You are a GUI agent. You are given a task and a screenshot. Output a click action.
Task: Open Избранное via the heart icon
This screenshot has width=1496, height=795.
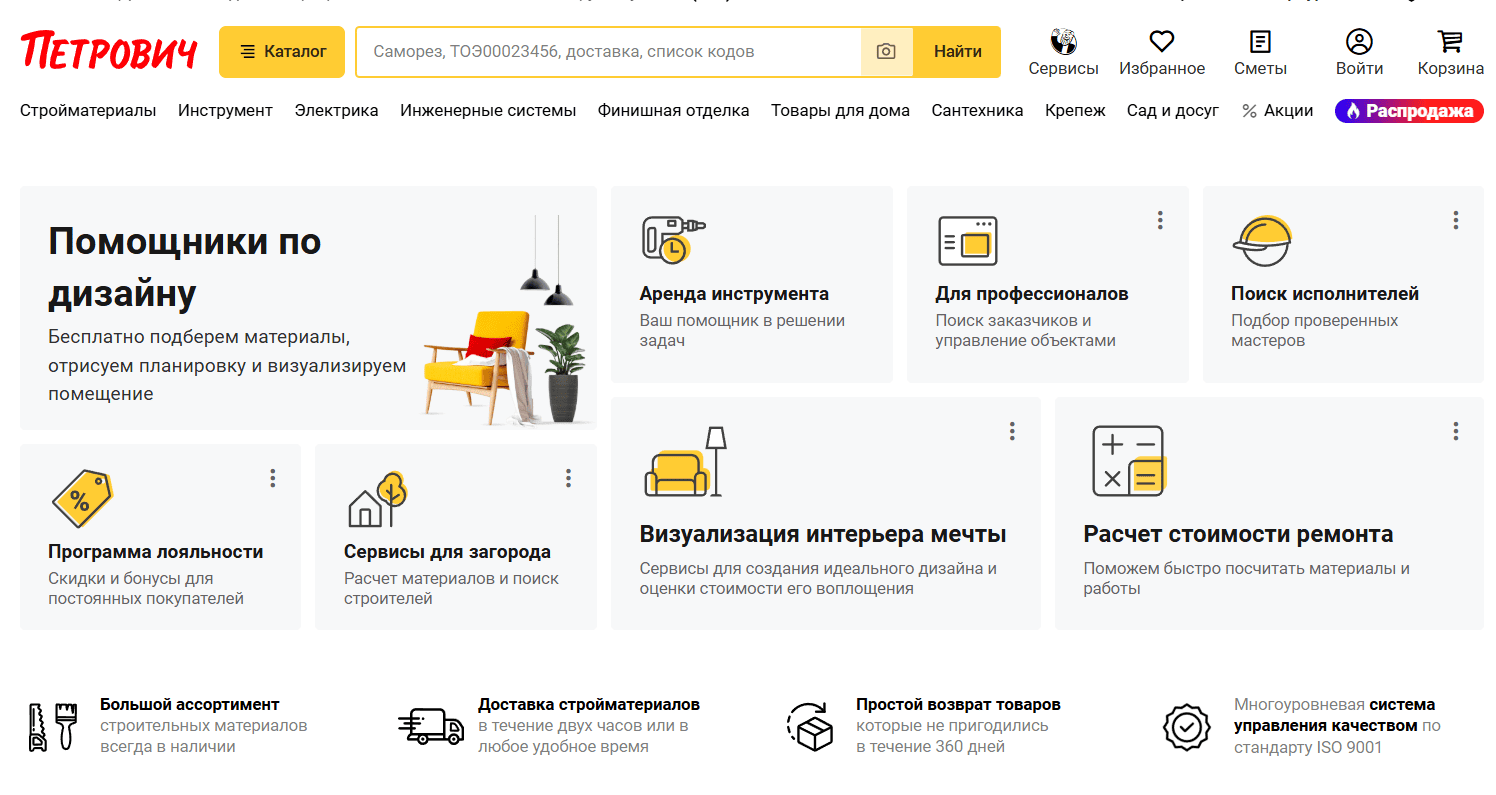click(1161, 42)
